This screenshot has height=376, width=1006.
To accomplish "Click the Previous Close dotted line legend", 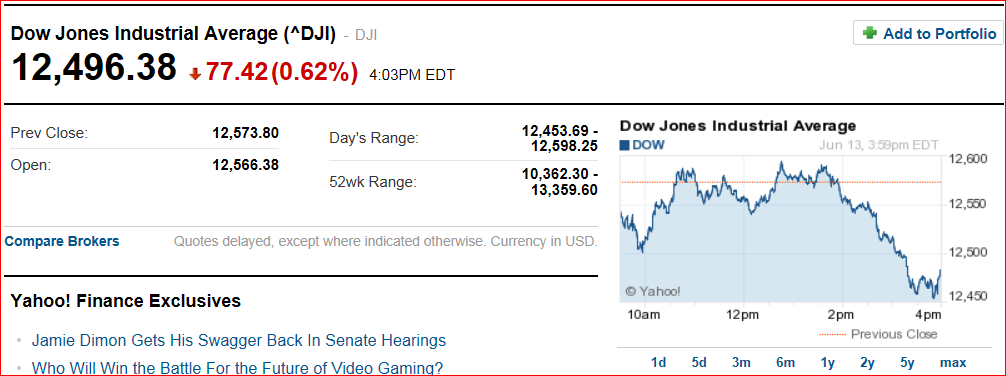I will [x=878, y=334].
